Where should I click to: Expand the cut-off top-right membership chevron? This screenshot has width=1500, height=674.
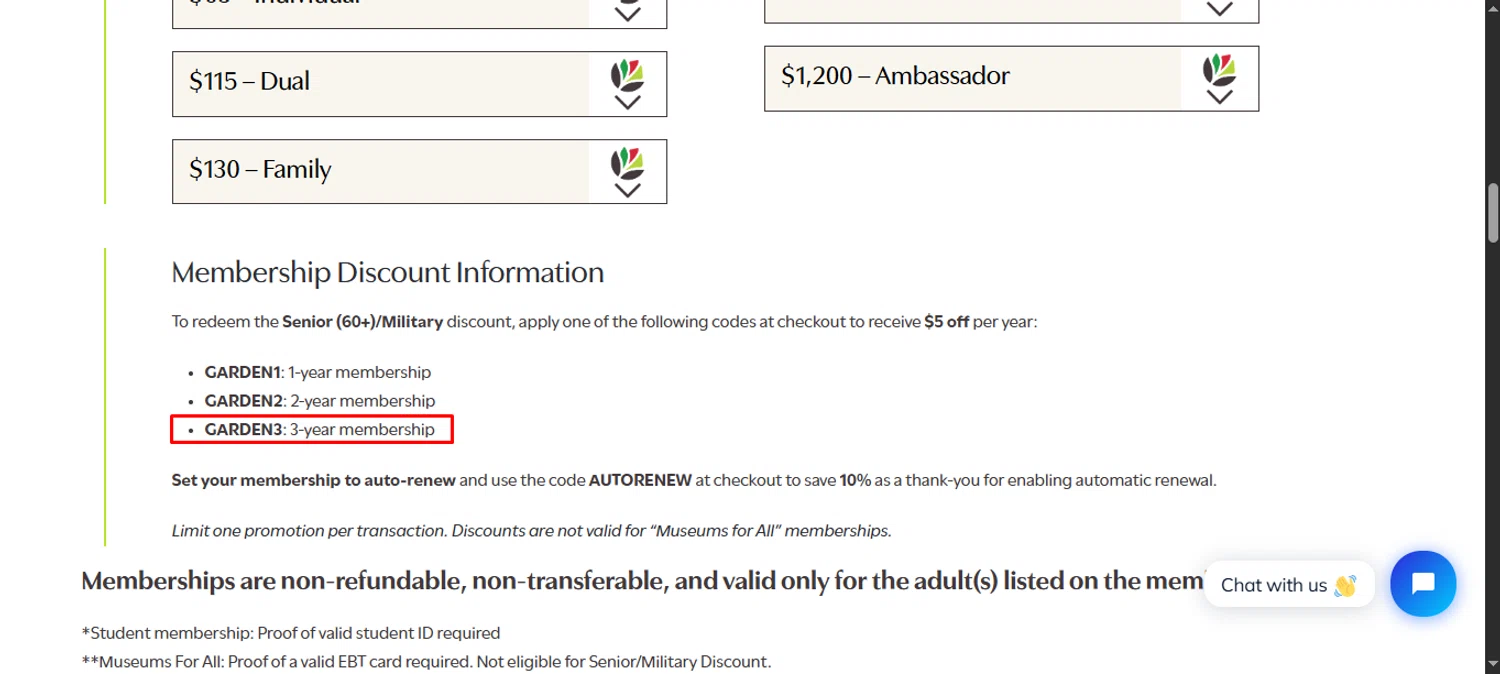pos(1219,9)
